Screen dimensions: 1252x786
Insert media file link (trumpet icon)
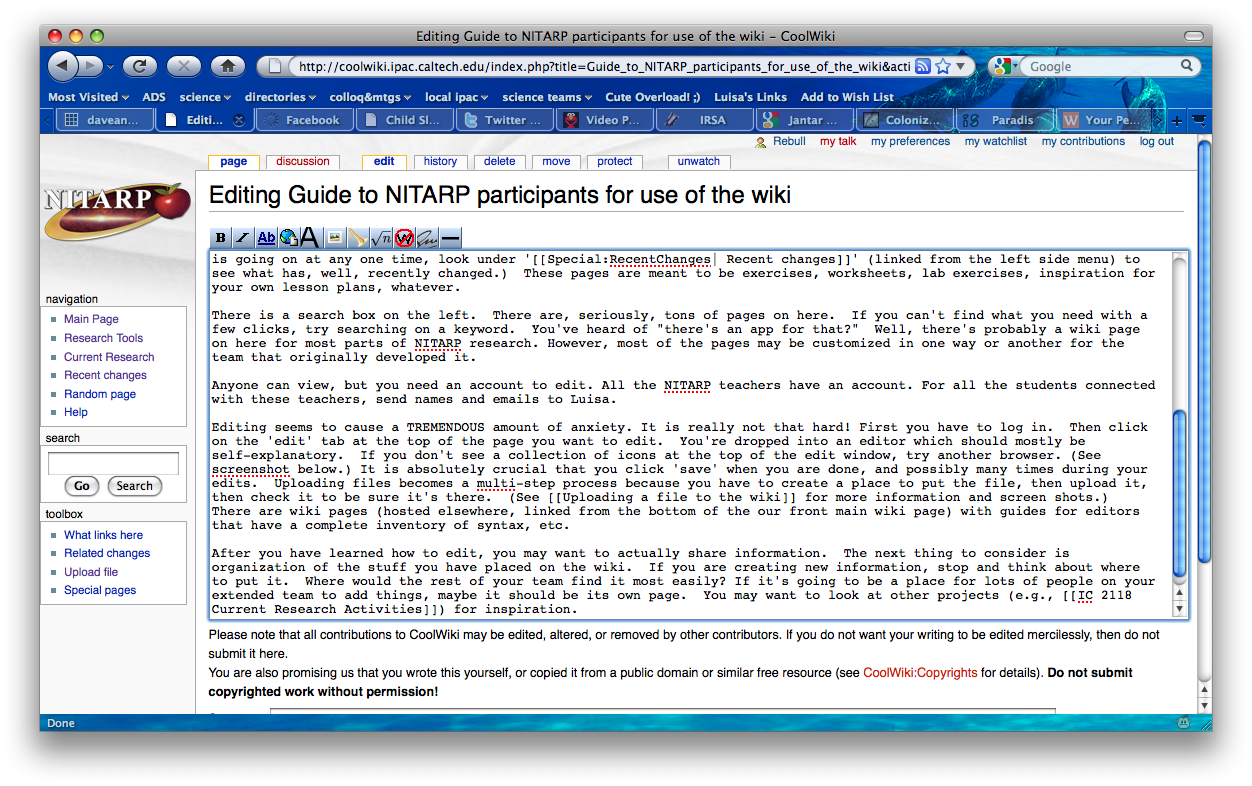click(x=357, y=238)
